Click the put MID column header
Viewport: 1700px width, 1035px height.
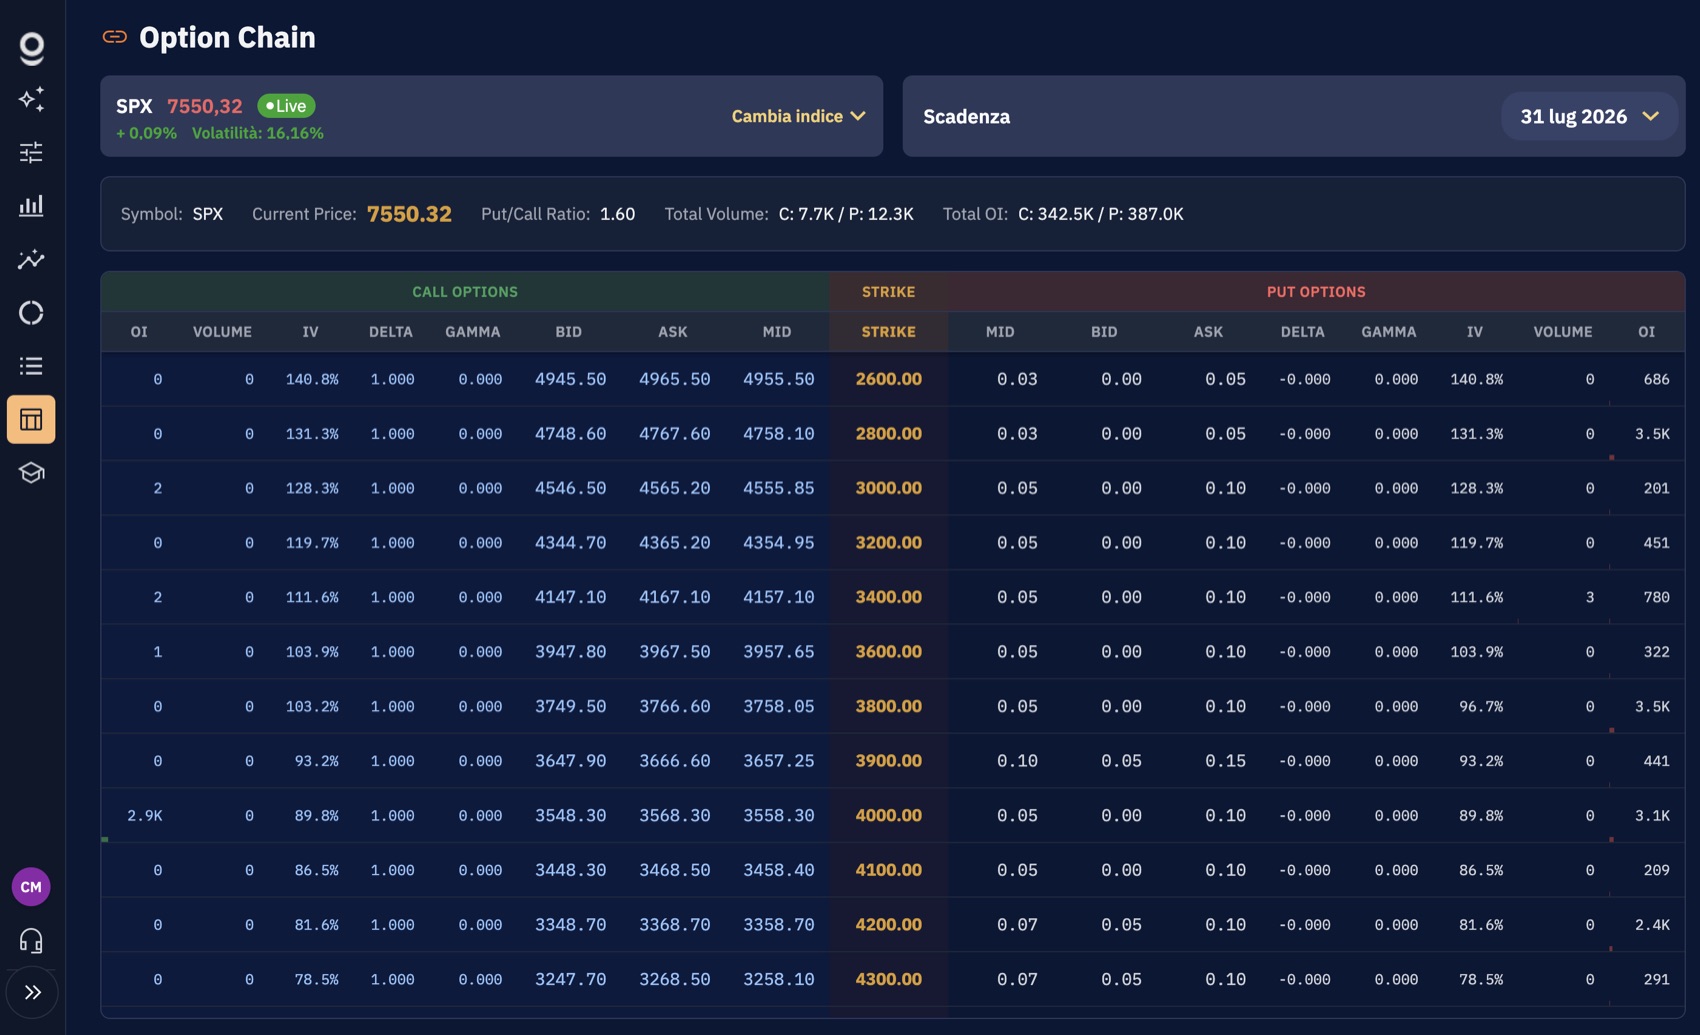(x=1000, y=332)
